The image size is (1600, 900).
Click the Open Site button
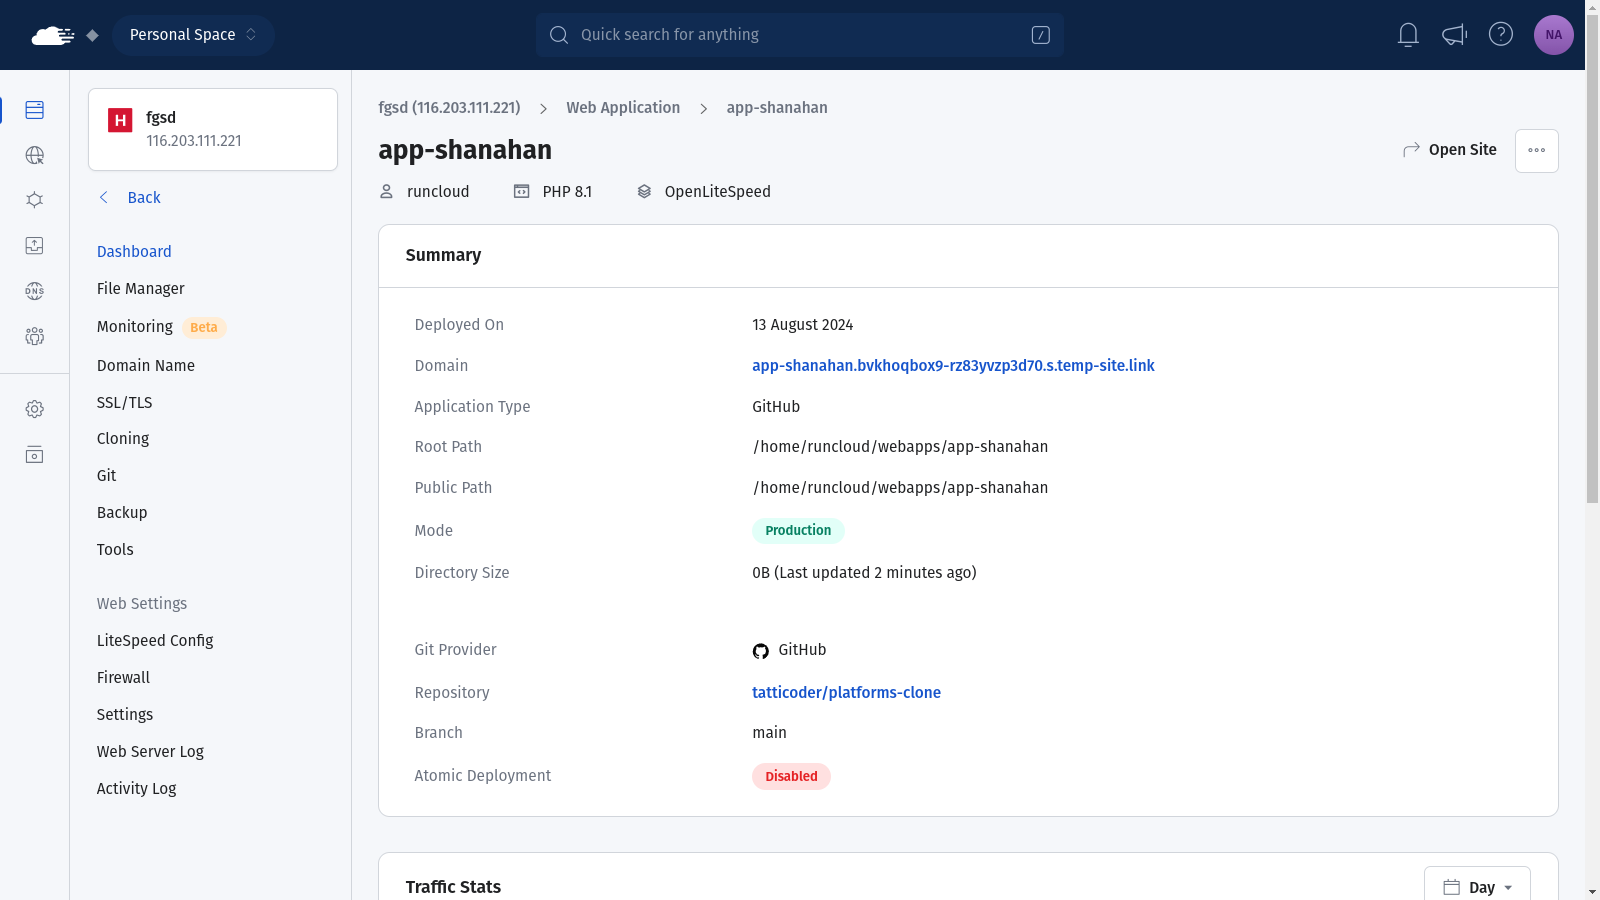(1450, 150)
